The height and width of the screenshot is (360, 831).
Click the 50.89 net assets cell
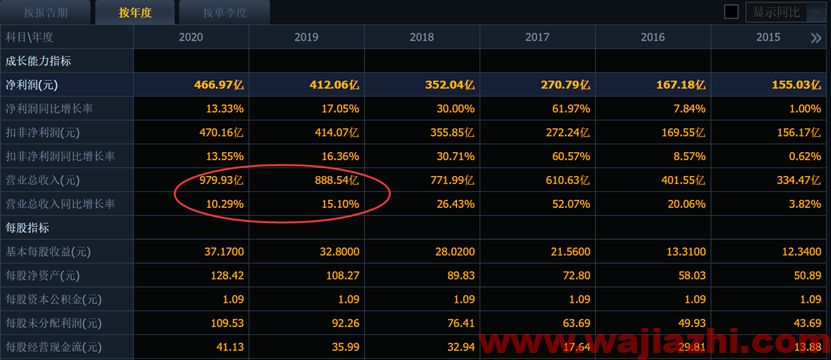(768, 276)
